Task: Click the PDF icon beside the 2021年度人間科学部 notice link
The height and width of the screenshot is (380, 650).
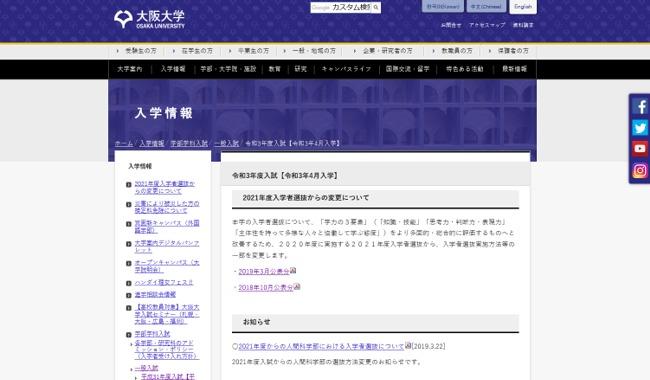Action: (x=407, y=345)
